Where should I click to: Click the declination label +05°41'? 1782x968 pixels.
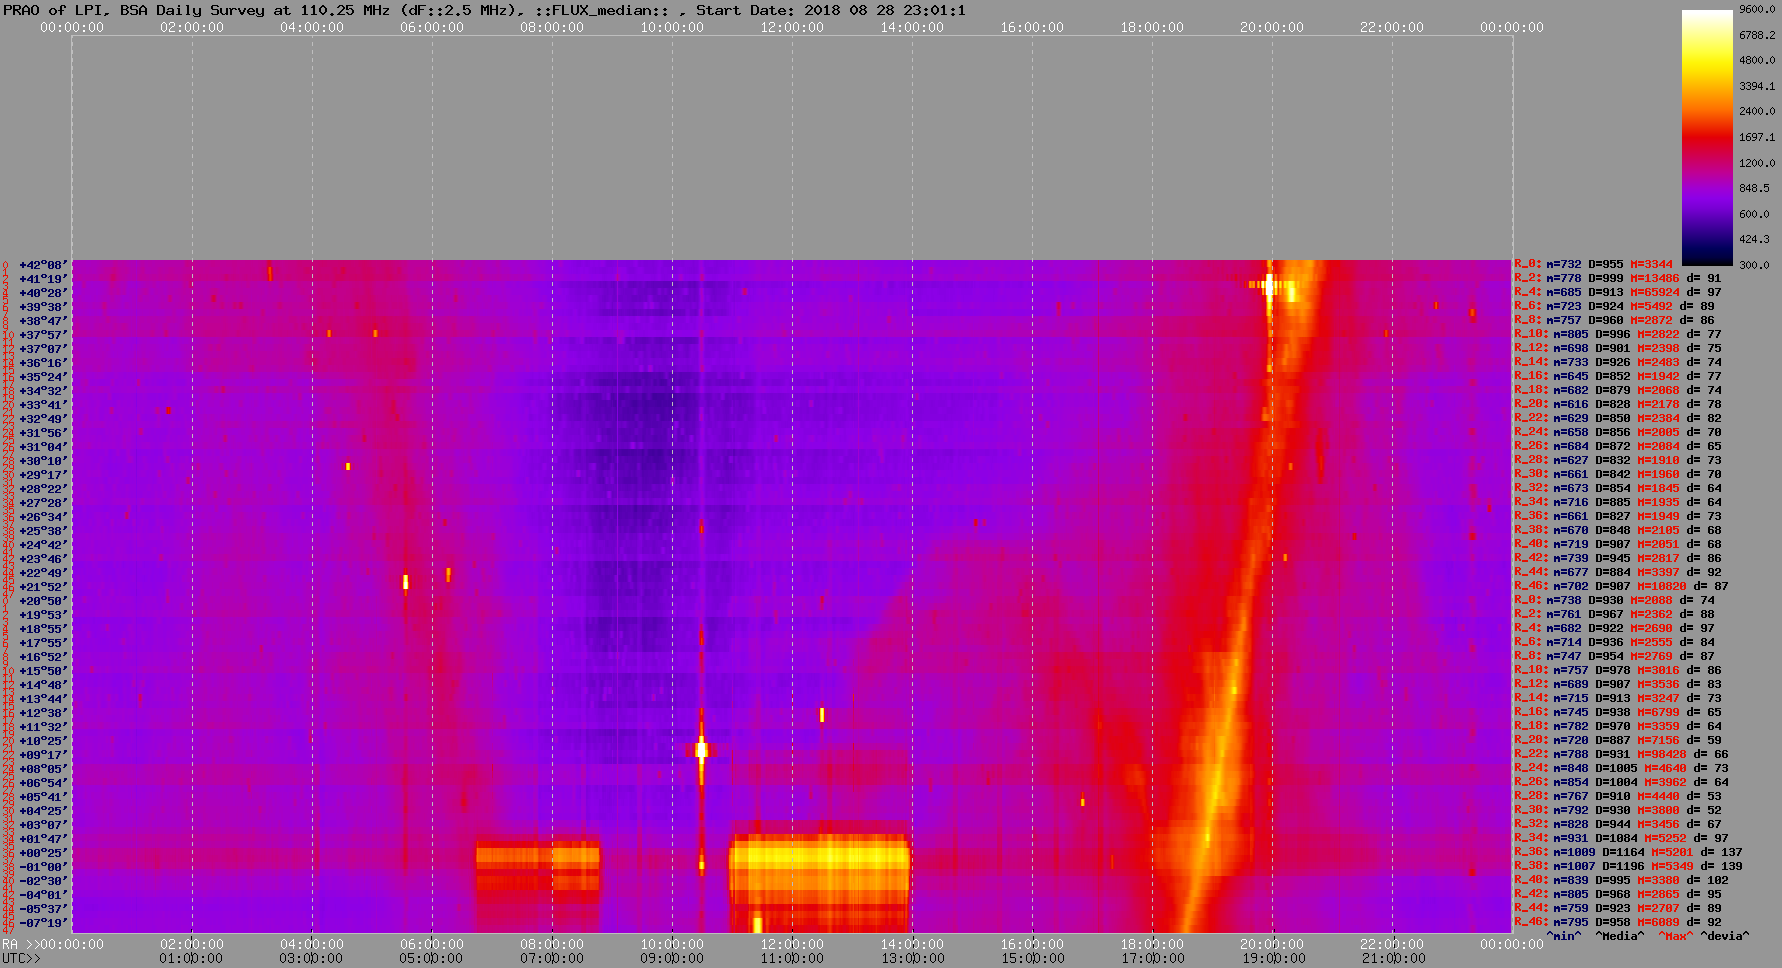coord(43,797)
